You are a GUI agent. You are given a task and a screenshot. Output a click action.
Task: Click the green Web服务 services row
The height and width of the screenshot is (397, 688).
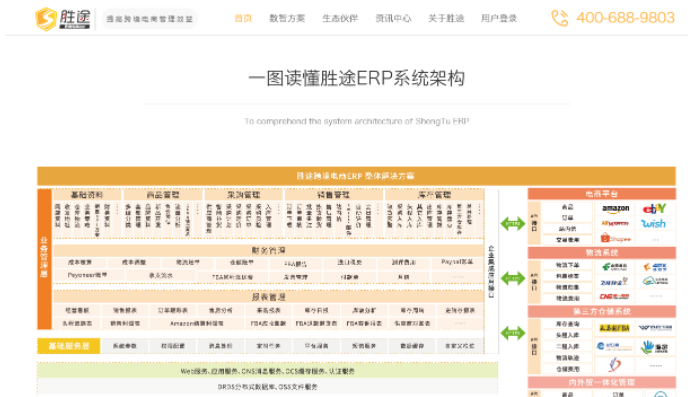[x=268, y=371]
